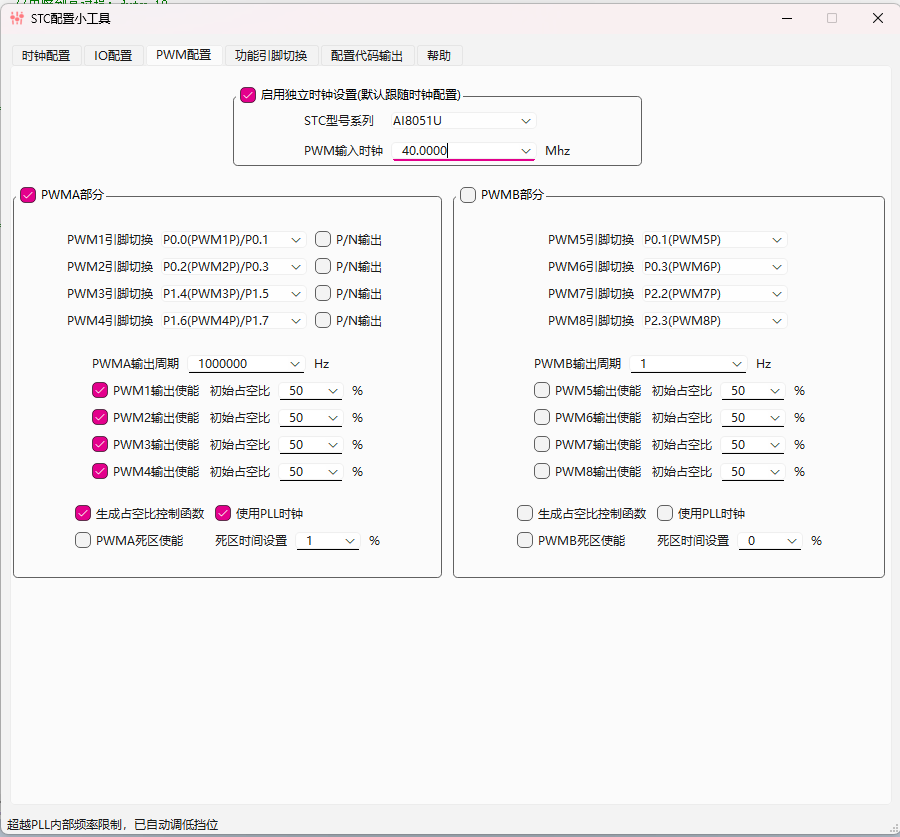
Task: Open PWM3引脚切换 dropdown
Action: click(232, 294)
